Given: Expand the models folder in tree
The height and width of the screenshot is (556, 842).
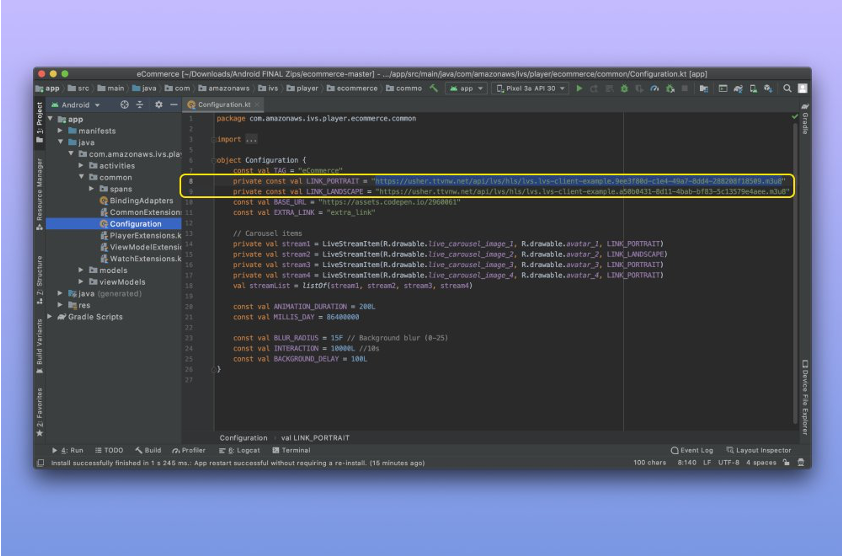Looking at the screenshot, I should tap(81, 270).
